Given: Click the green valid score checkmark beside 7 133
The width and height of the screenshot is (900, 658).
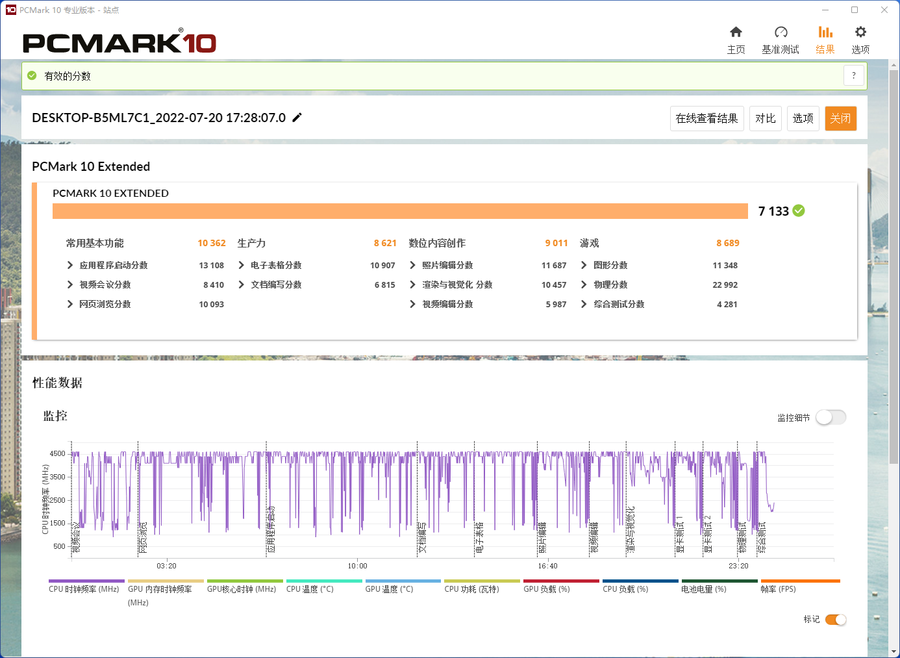Looking at the screenshot, I should pyautogui.click(x=799, y=211).
